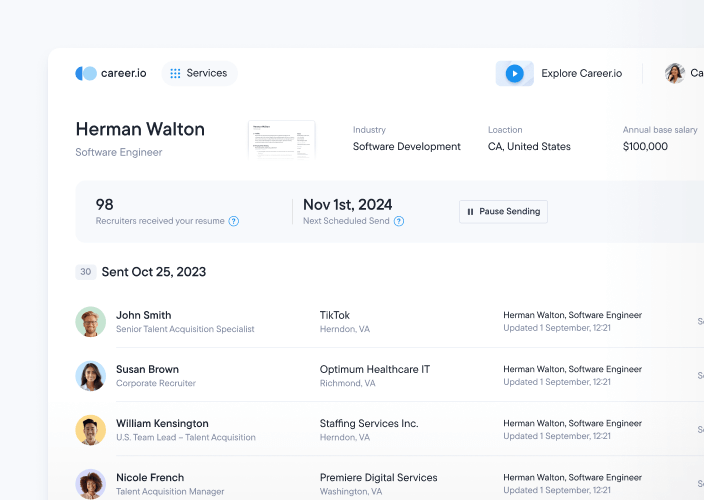Click the help icon next to Recruiters received
The width and height of the screenshot is (704, 500).
point(233,221)
